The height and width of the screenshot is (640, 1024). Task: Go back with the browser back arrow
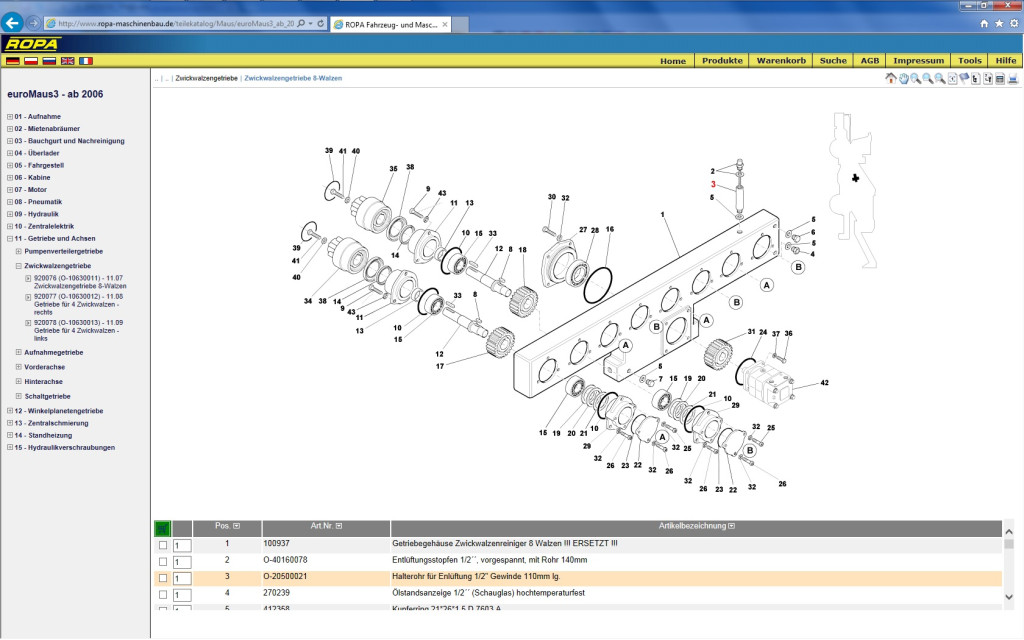[12, 23]
